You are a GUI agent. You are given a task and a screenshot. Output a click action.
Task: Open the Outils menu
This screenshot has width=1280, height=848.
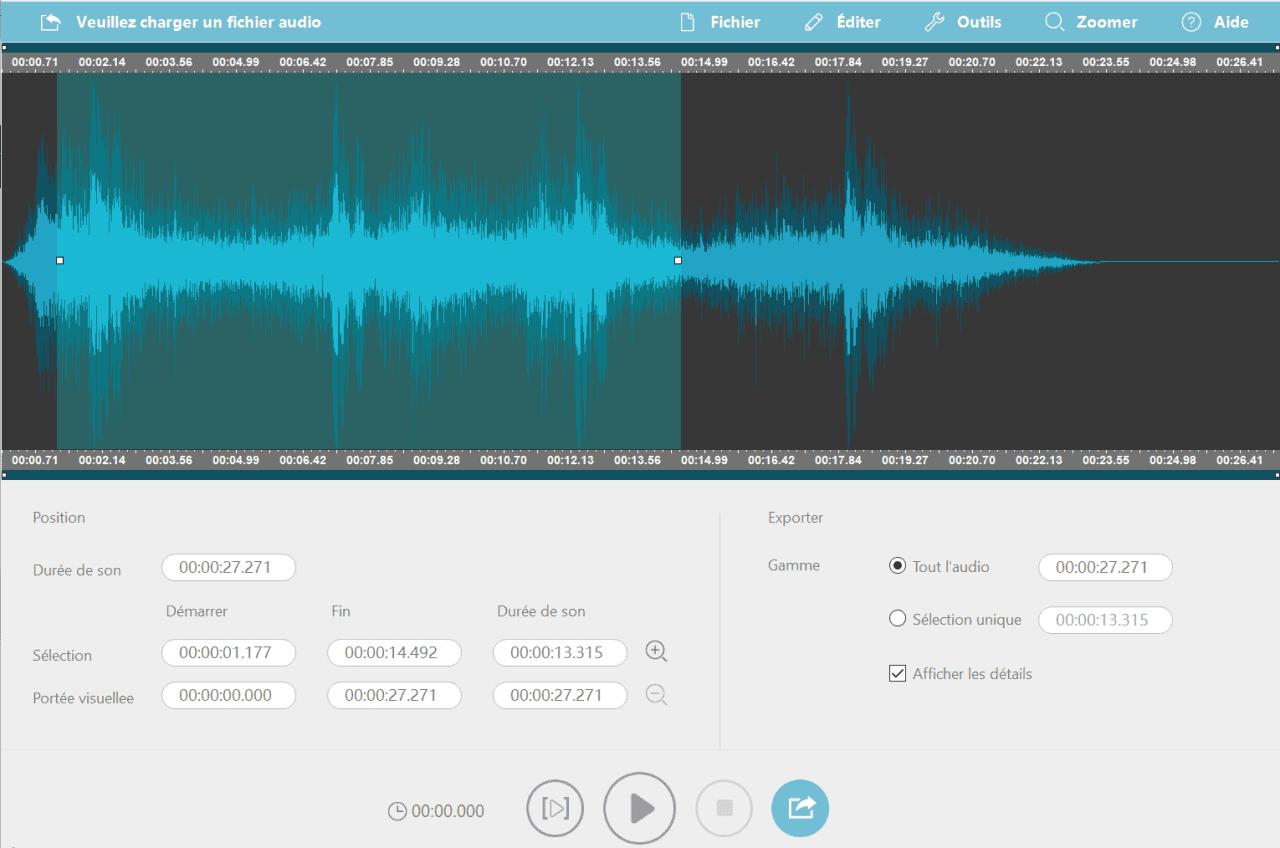963,22
